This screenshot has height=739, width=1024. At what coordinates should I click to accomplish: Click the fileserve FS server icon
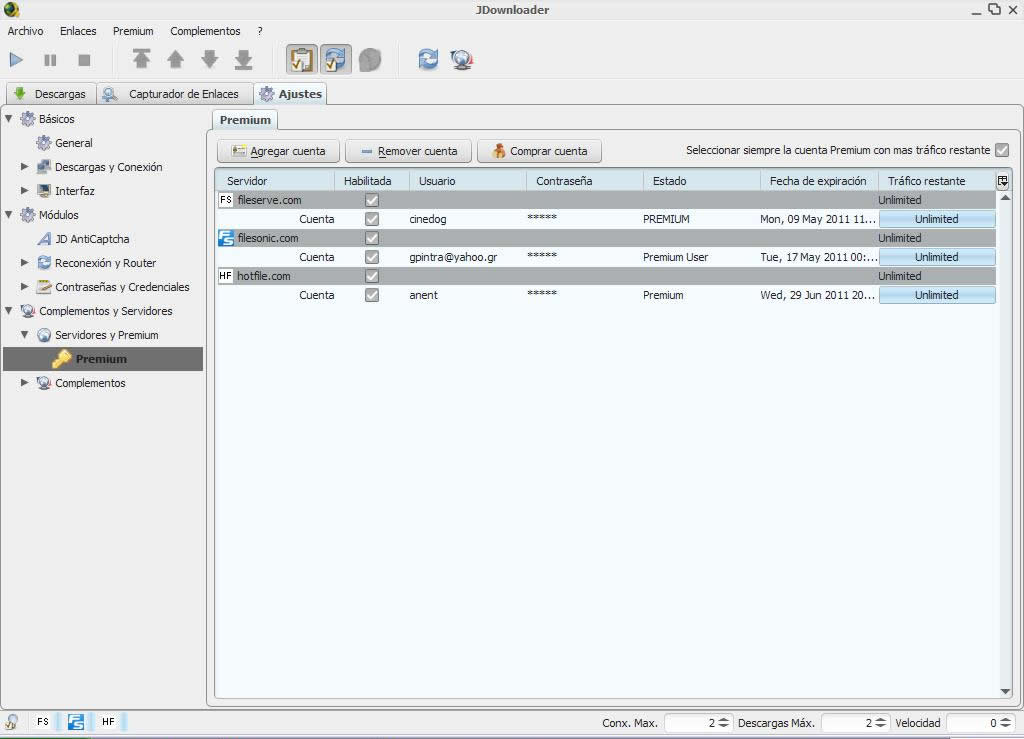225,200
